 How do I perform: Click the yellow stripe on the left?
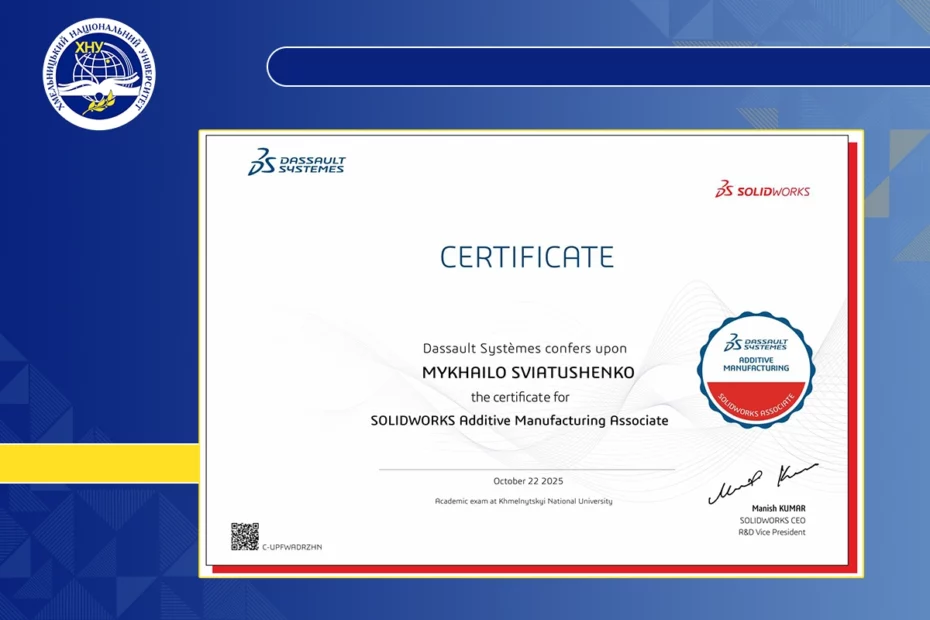[x=99, y=462]
